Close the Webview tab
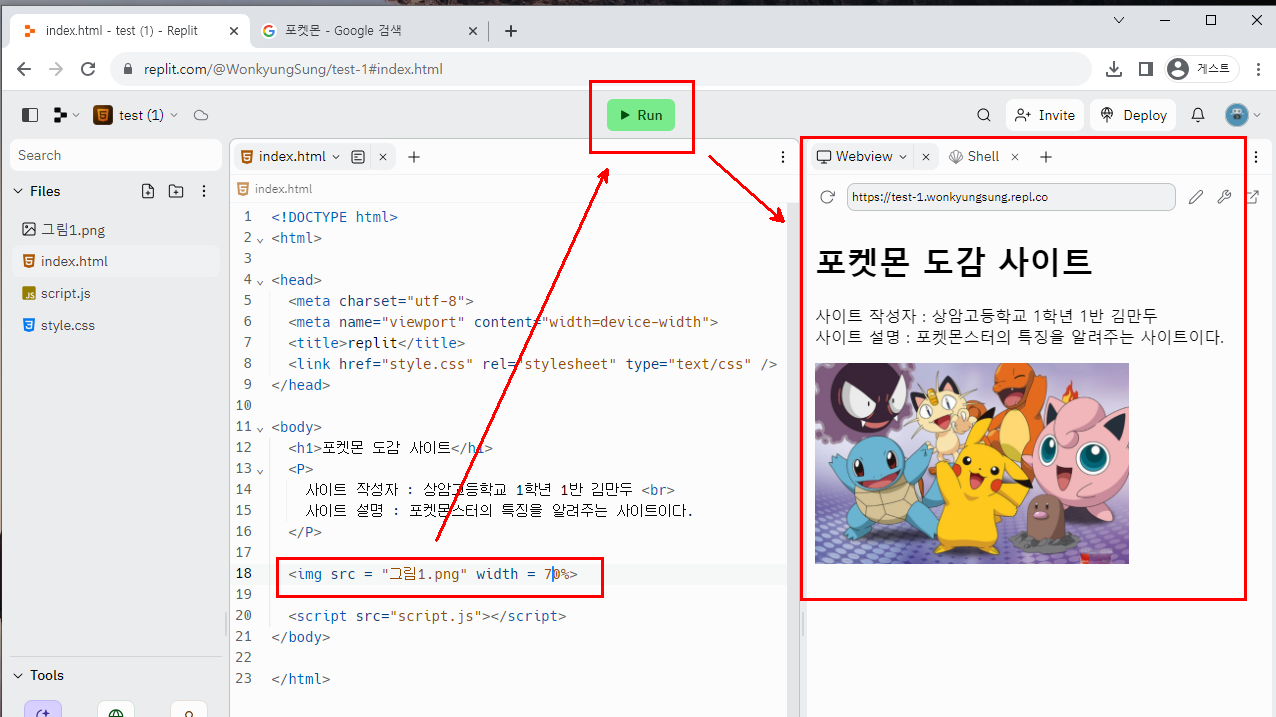1276x717 pixels. [926, 156]
